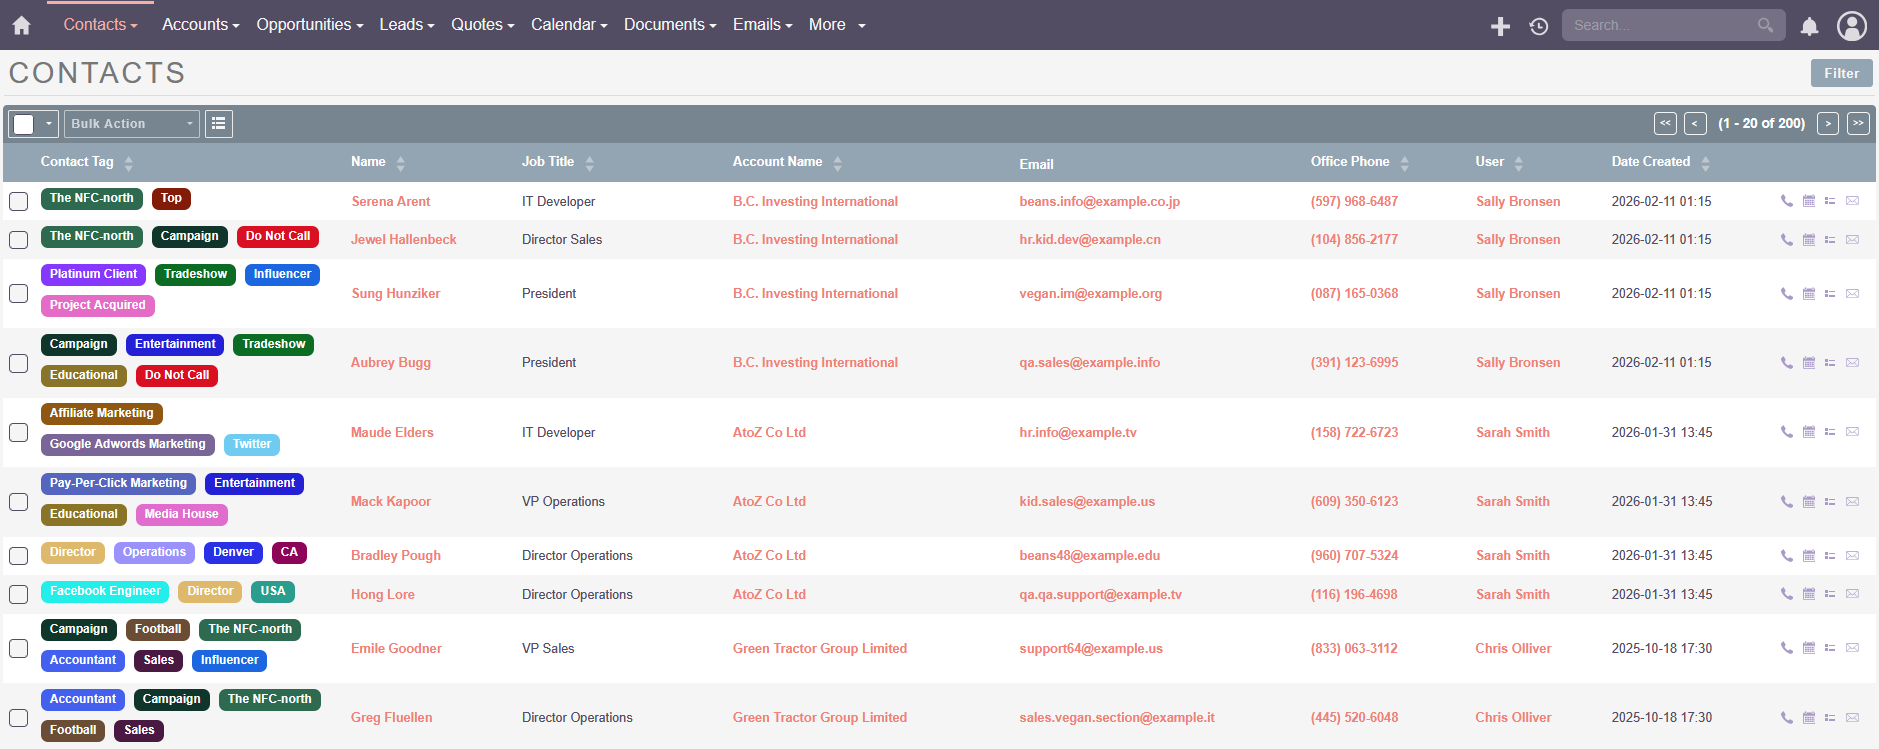Select Hong Lore's row checkbox
The width and height of the screenshot is (1879, 749).
pos(18,595)
